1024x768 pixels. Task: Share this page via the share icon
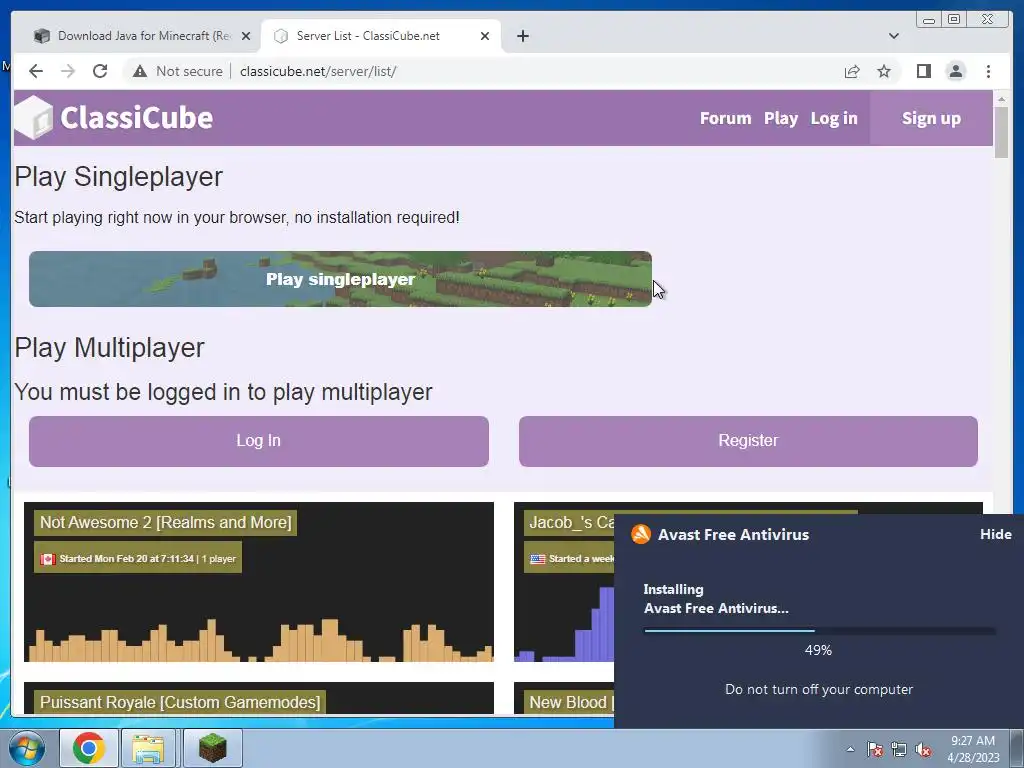[852, 71]
